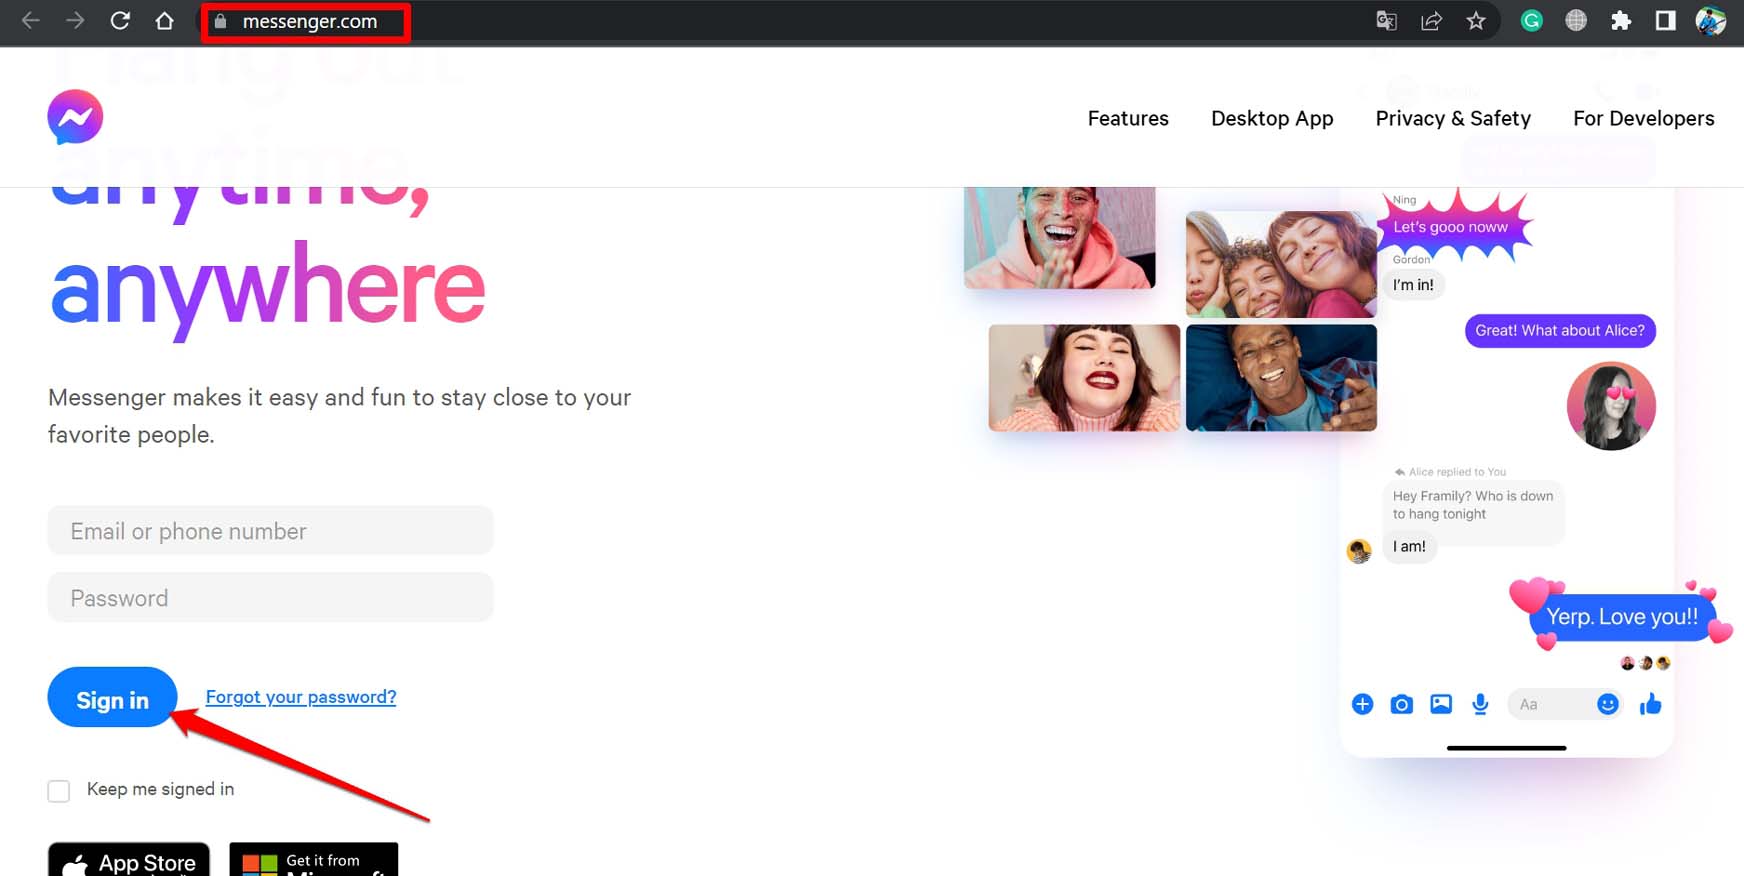Open the photo of three friends together
Viewport: 1744px width, 876px height.
click(1281, 264)
